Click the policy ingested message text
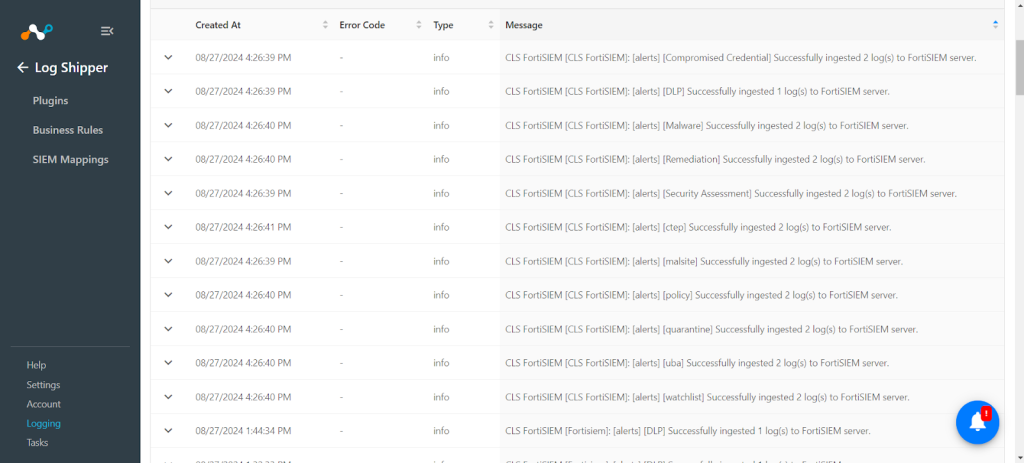Viewport: 1024px width, 463px height. 701,295
